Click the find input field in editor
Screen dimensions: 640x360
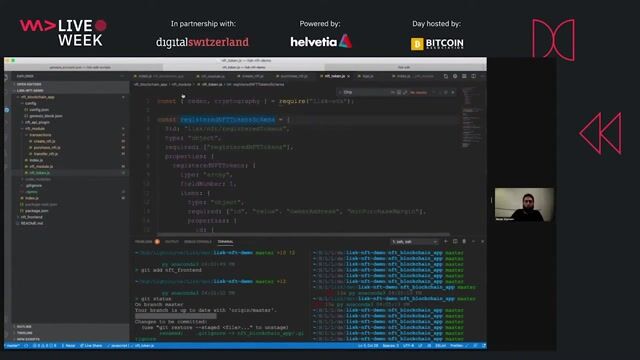coord(365,93)
